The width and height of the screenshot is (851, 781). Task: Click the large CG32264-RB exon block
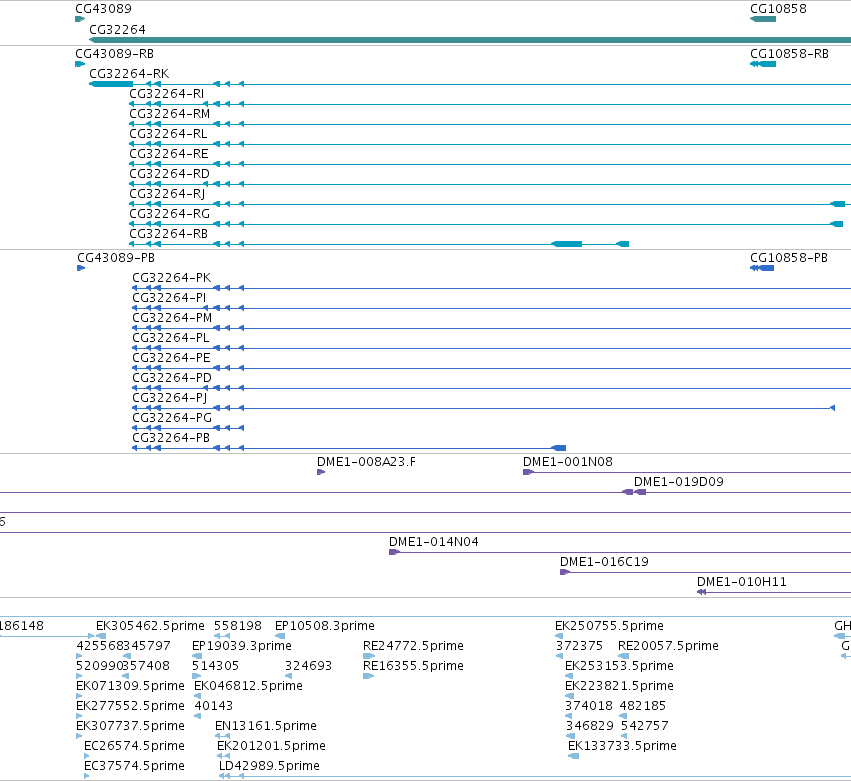[567, 244]
